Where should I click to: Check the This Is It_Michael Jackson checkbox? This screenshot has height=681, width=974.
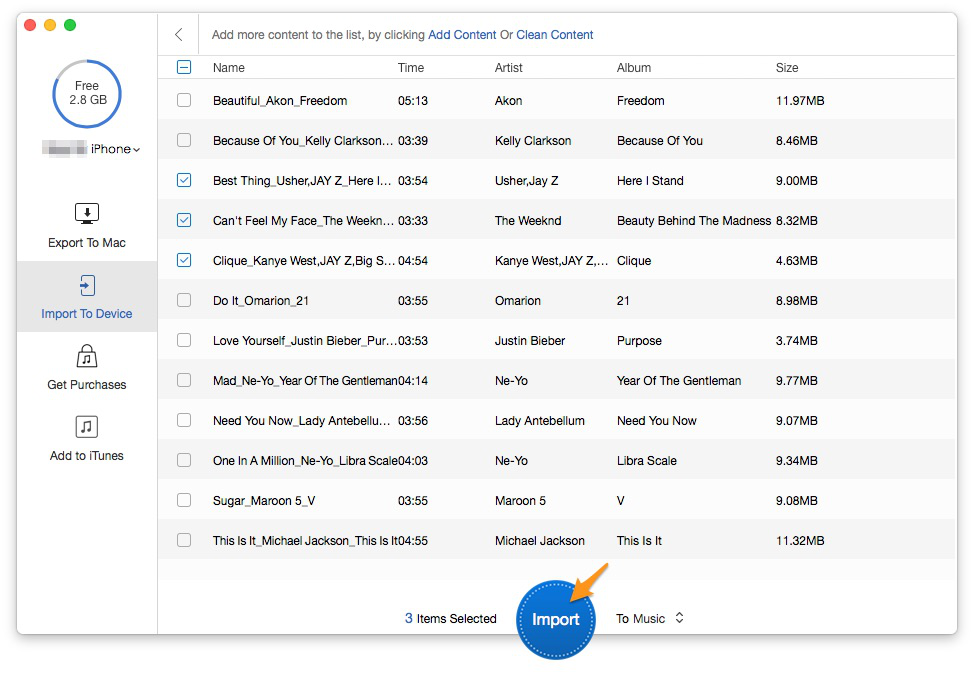click(x=184, y=540)
